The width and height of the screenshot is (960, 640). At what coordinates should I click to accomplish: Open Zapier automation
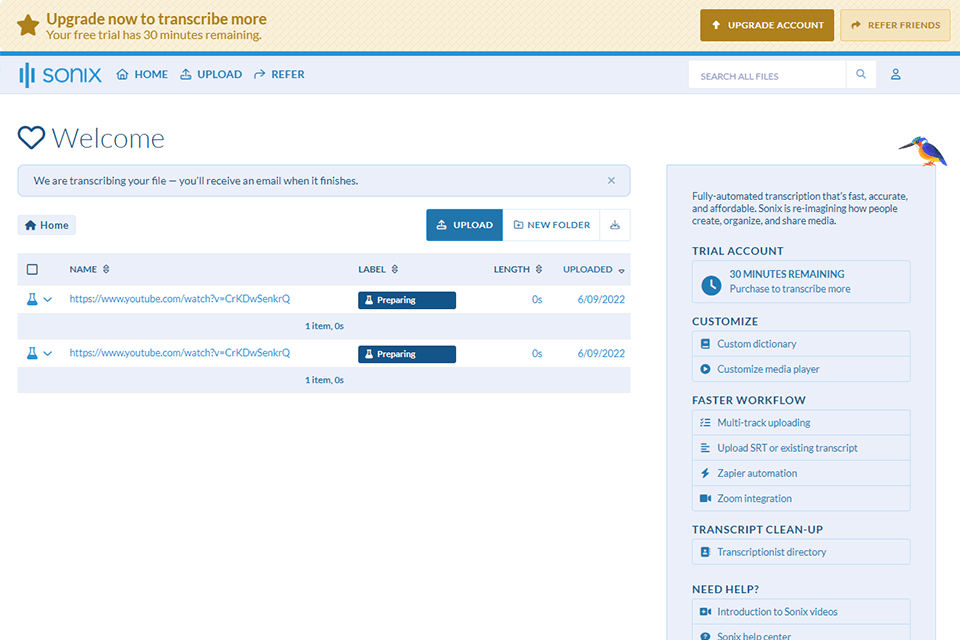tap(801, 473)
